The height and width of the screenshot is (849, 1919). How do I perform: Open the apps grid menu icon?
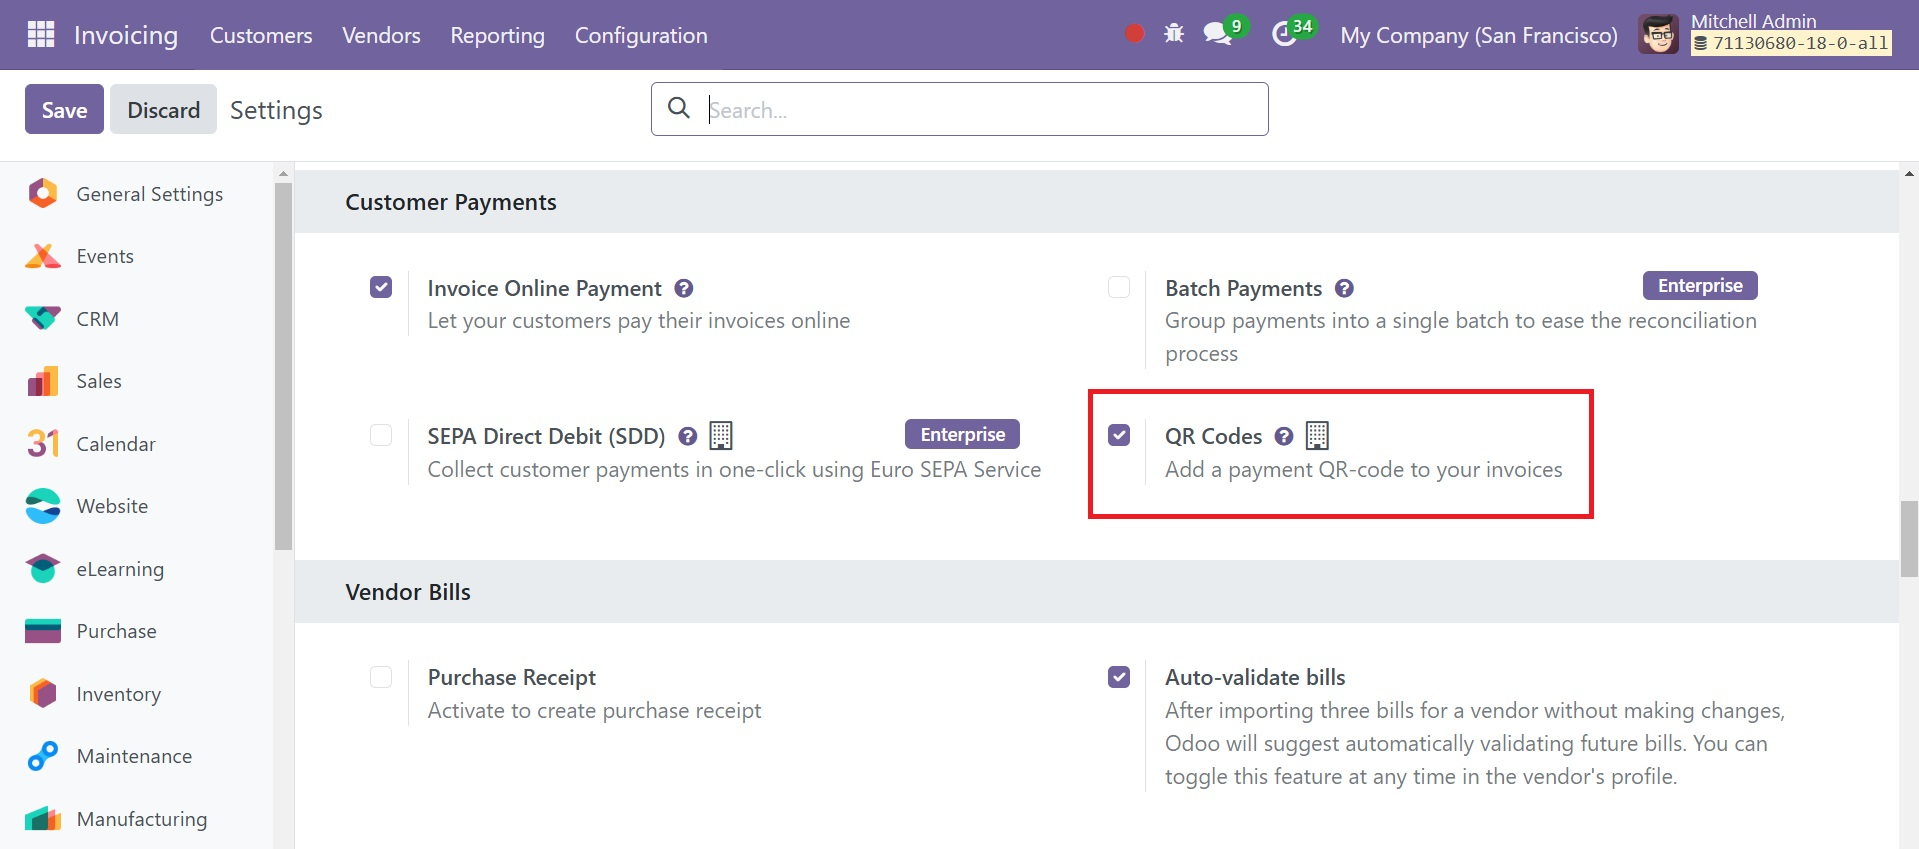click(x=41, y=35)
